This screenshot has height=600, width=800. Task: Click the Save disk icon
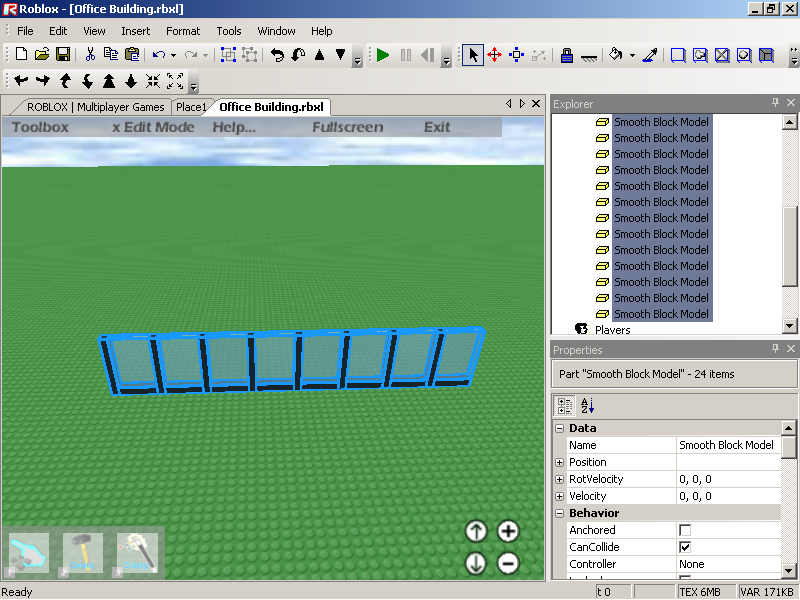pos(62,55)
